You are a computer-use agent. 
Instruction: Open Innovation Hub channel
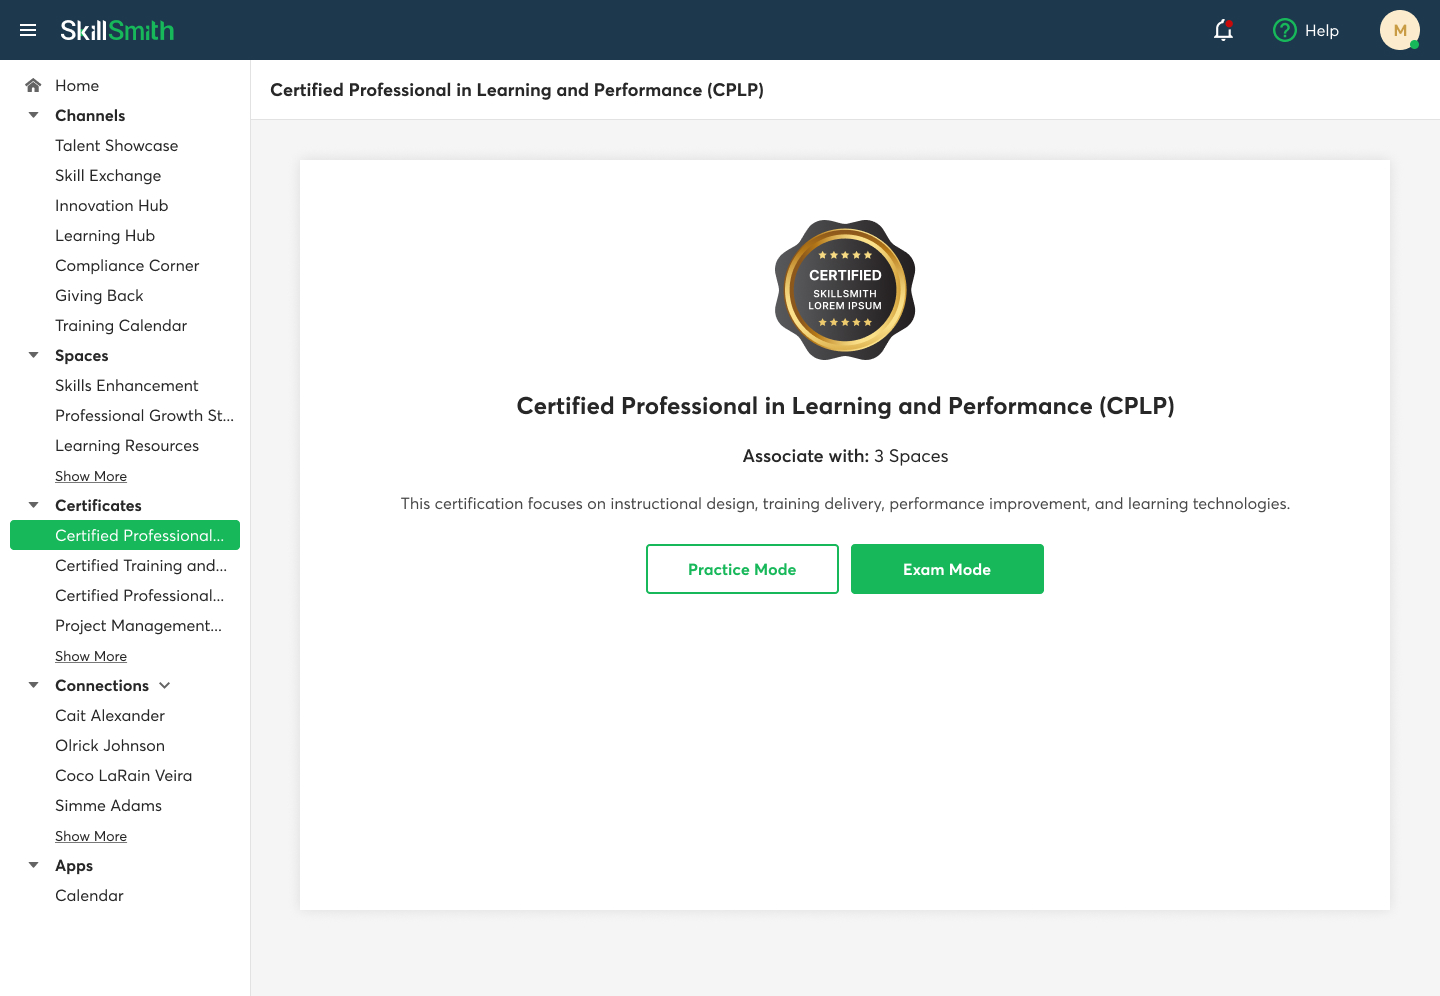111,205
